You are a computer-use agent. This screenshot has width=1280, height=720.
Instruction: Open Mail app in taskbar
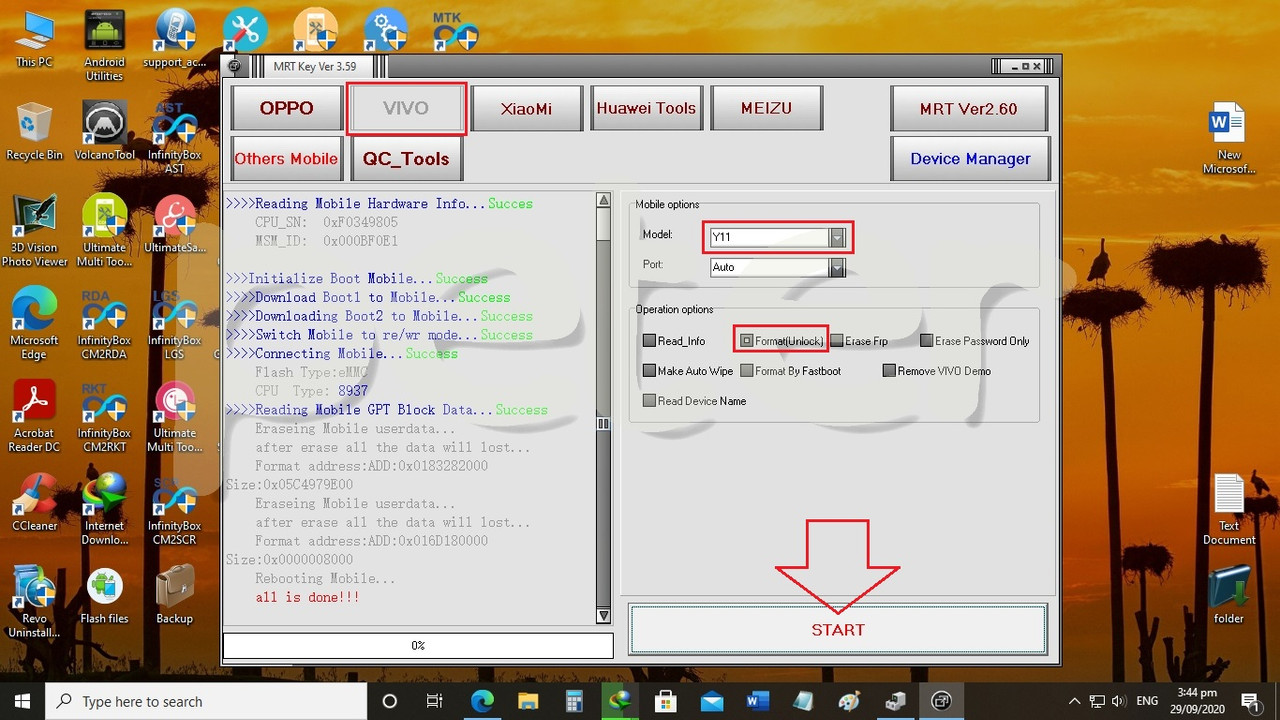(711, 701)
